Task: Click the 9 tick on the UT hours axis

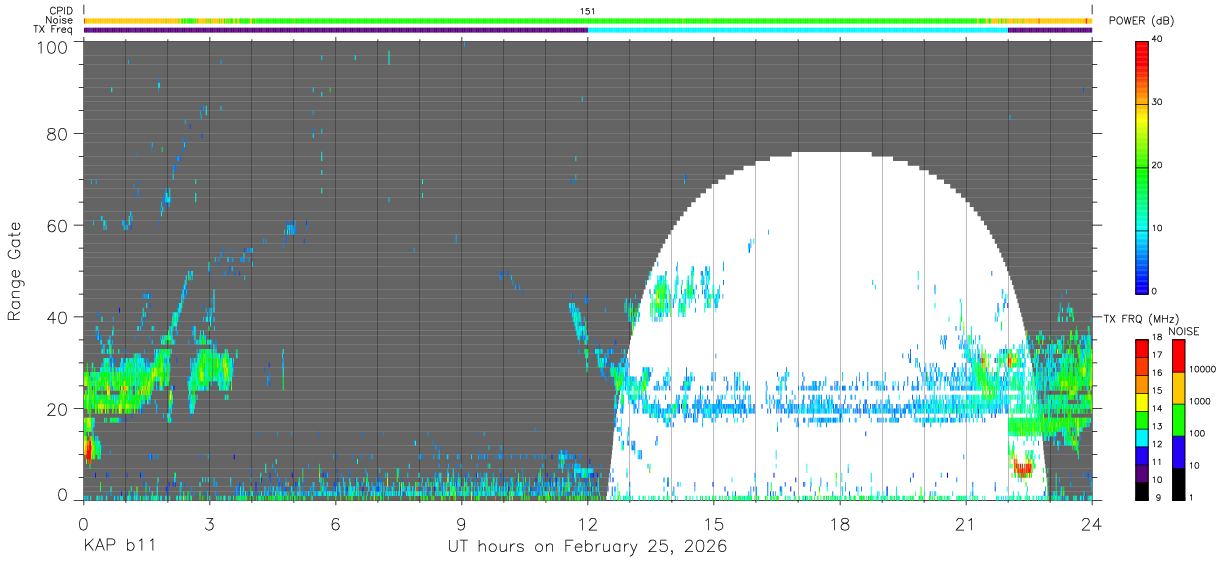Action: pyautogui.click(x=461, y=524)
